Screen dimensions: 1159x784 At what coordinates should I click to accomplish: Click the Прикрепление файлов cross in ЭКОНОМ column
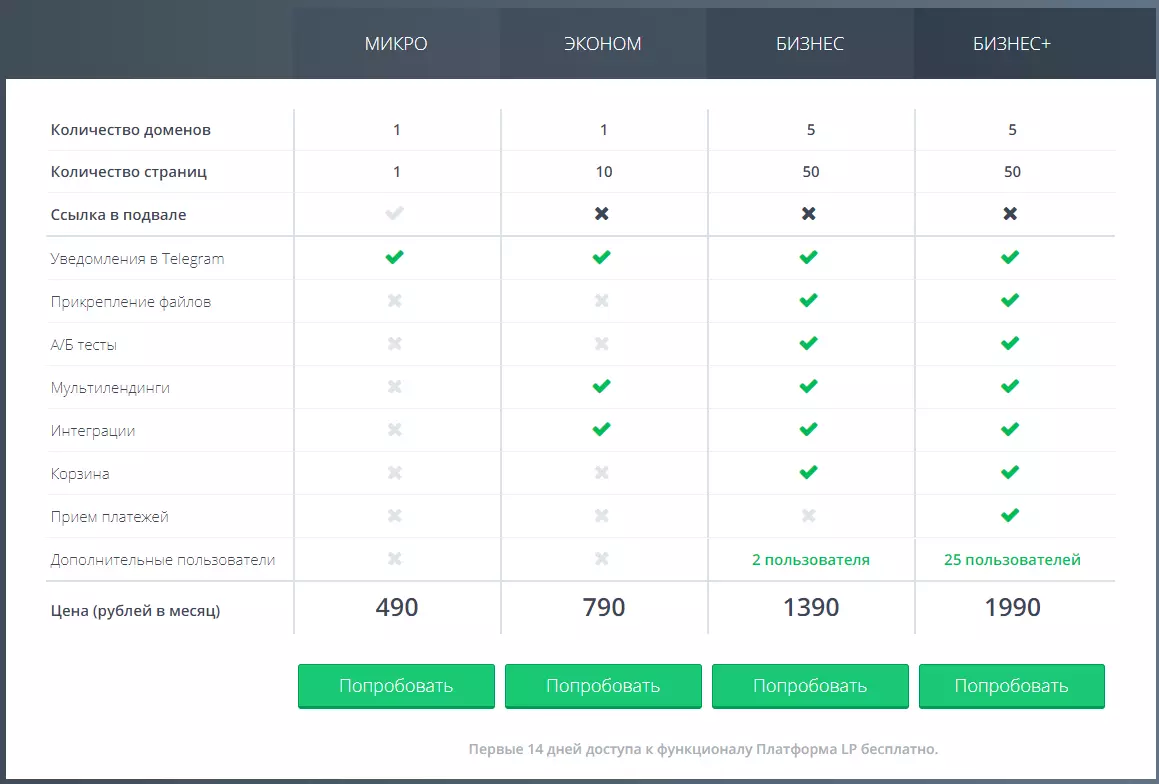602,301
